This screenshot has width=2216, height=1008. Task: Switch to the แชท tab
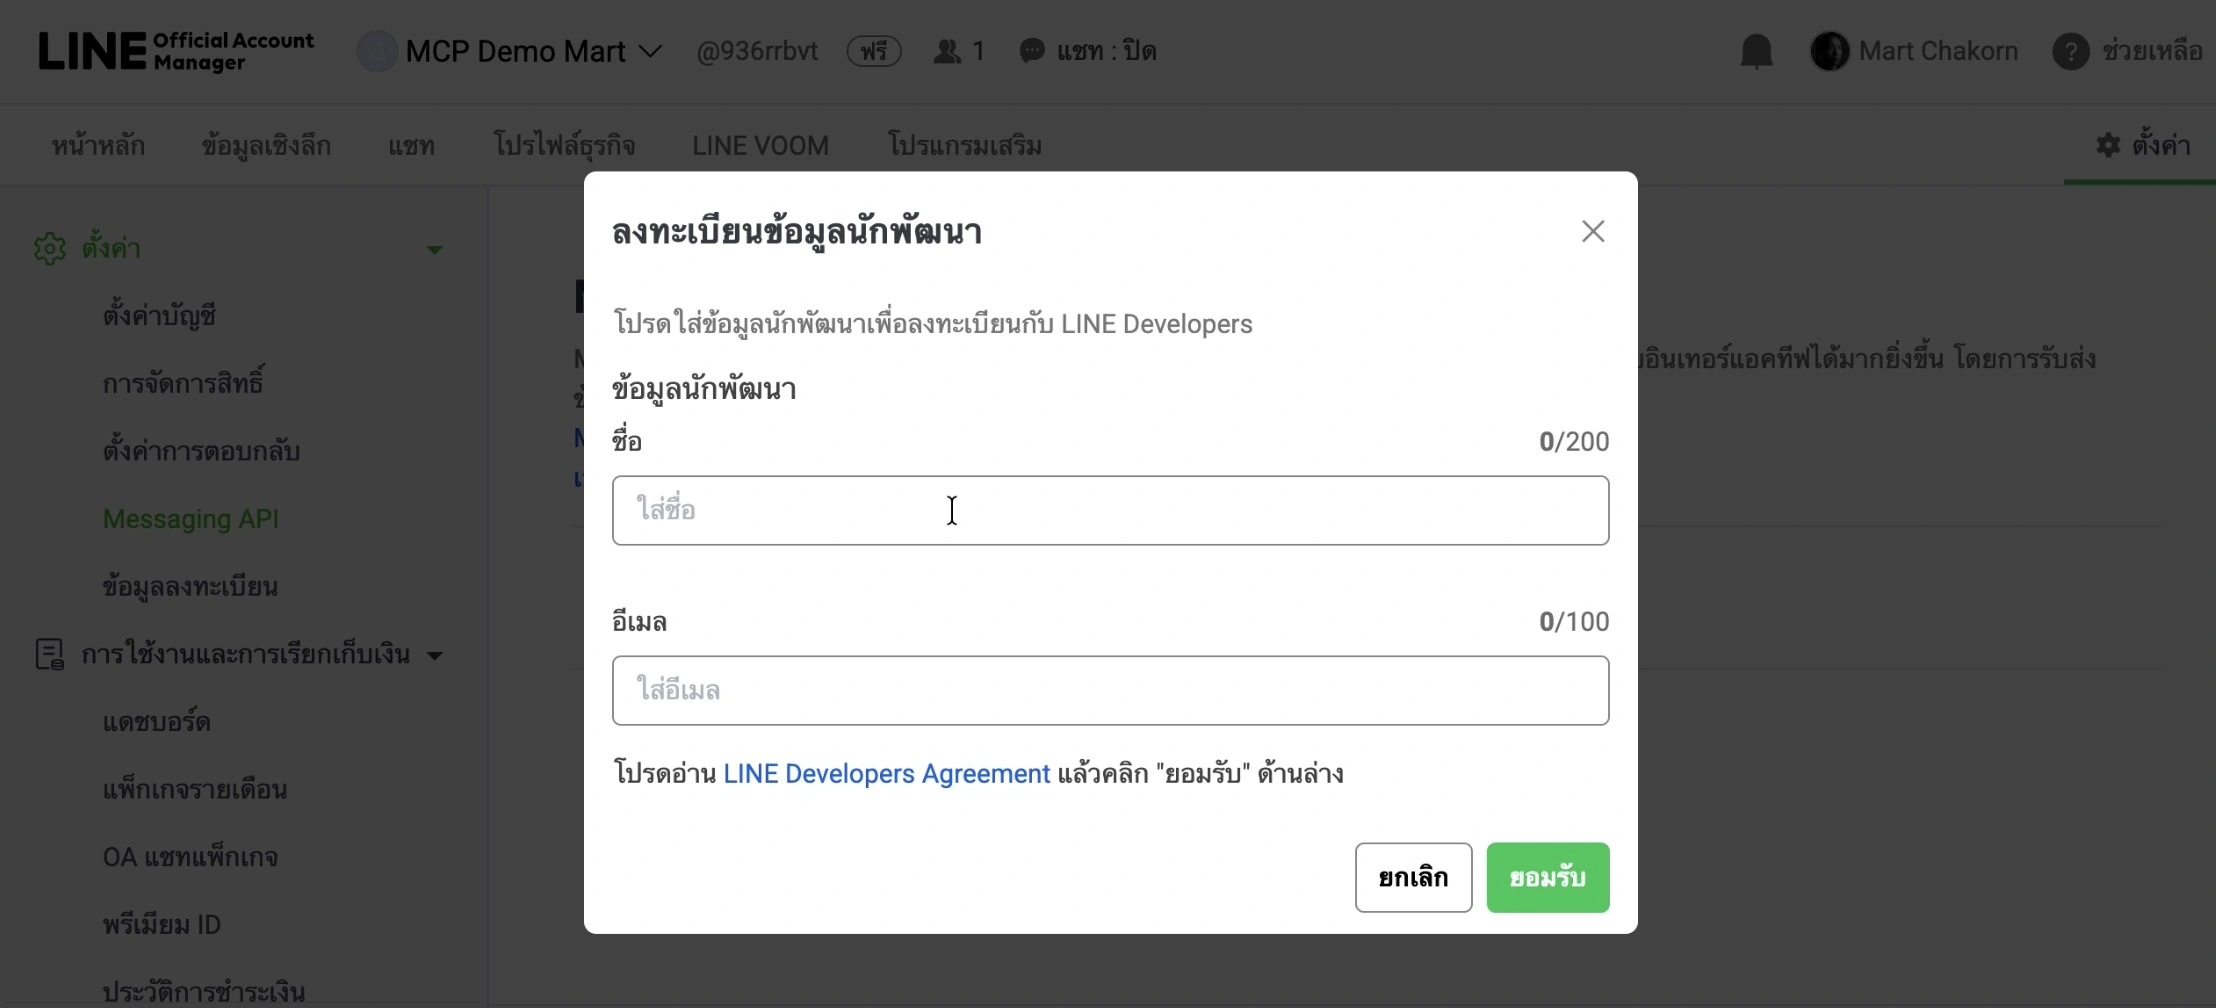coord(411,146)
